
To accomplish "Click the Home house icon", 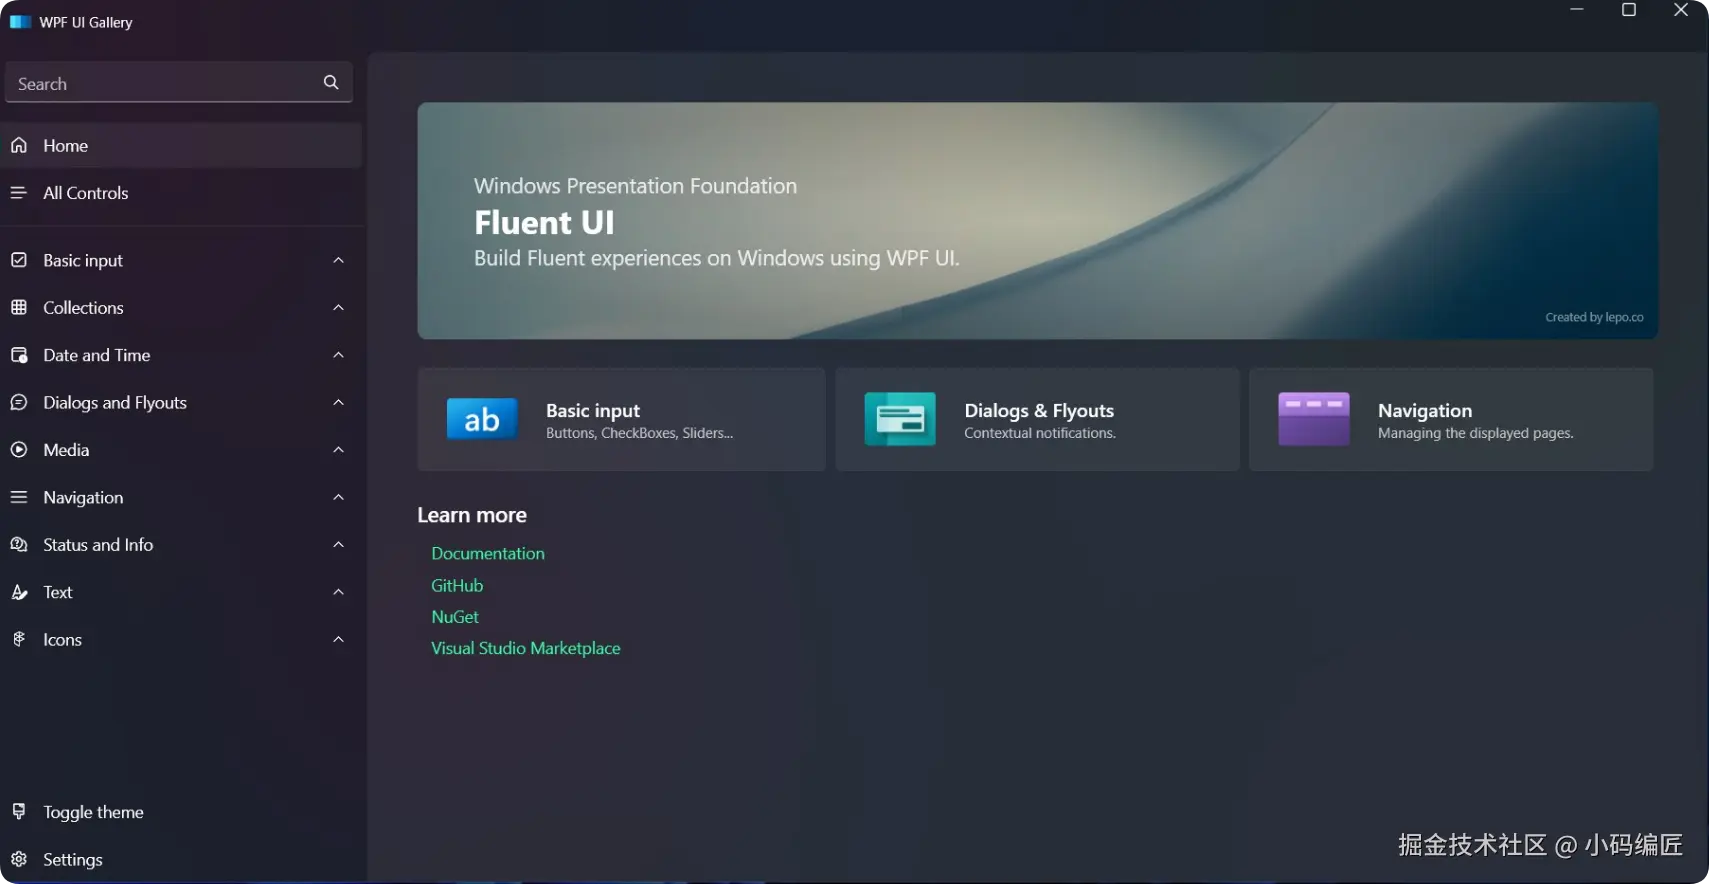I will tap(19, 145).
